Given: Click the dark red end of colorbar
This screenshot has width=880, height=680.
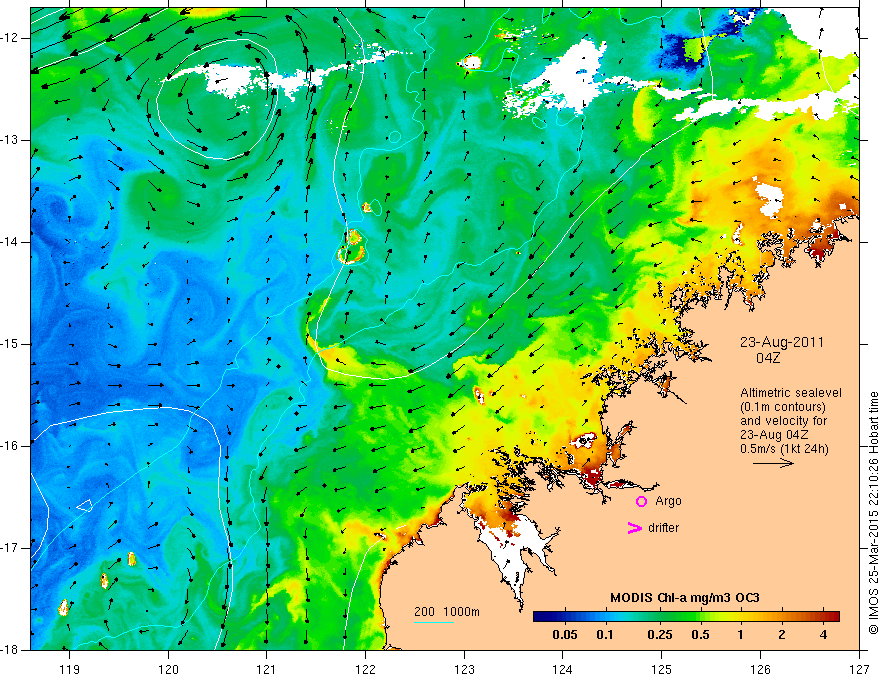Looking at the screenshot, I should click(833, 617).
